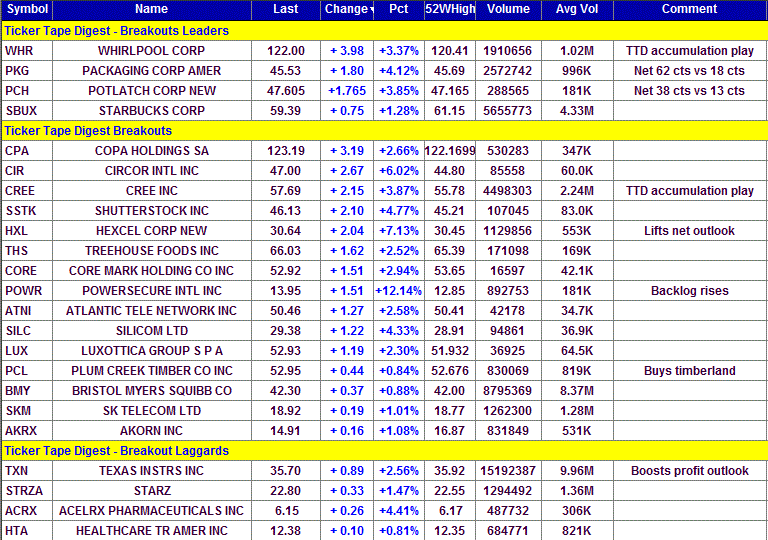
Task: Click the Buys timberland comment
Action: [690, 371]
